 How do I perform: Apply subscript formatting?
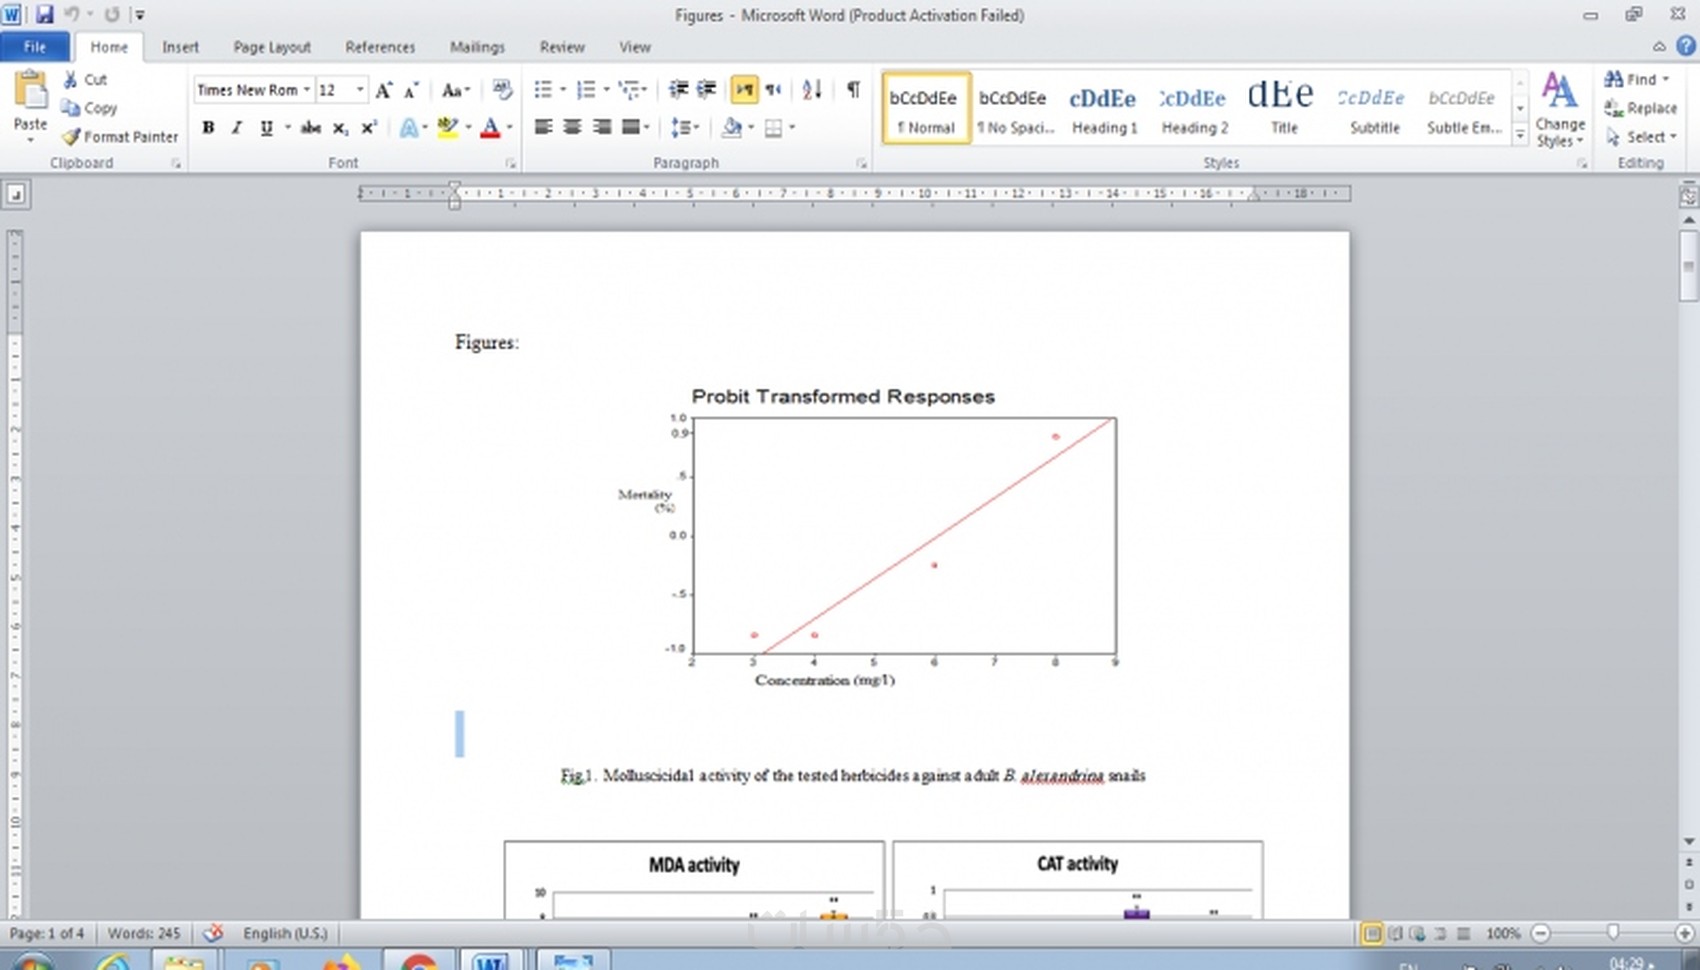point(339,127)
